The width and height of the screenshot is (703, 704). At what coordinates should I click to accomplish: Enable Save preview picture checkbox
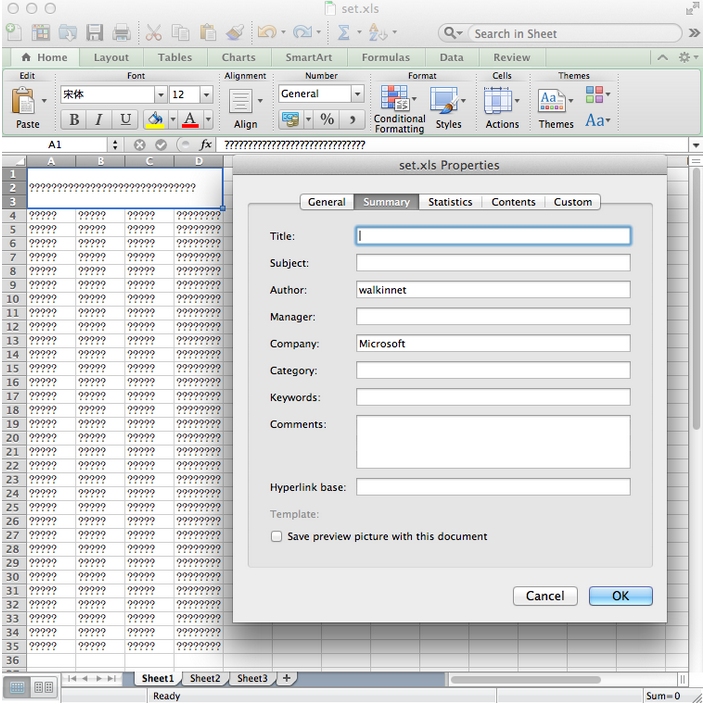(x=276, y=537)
